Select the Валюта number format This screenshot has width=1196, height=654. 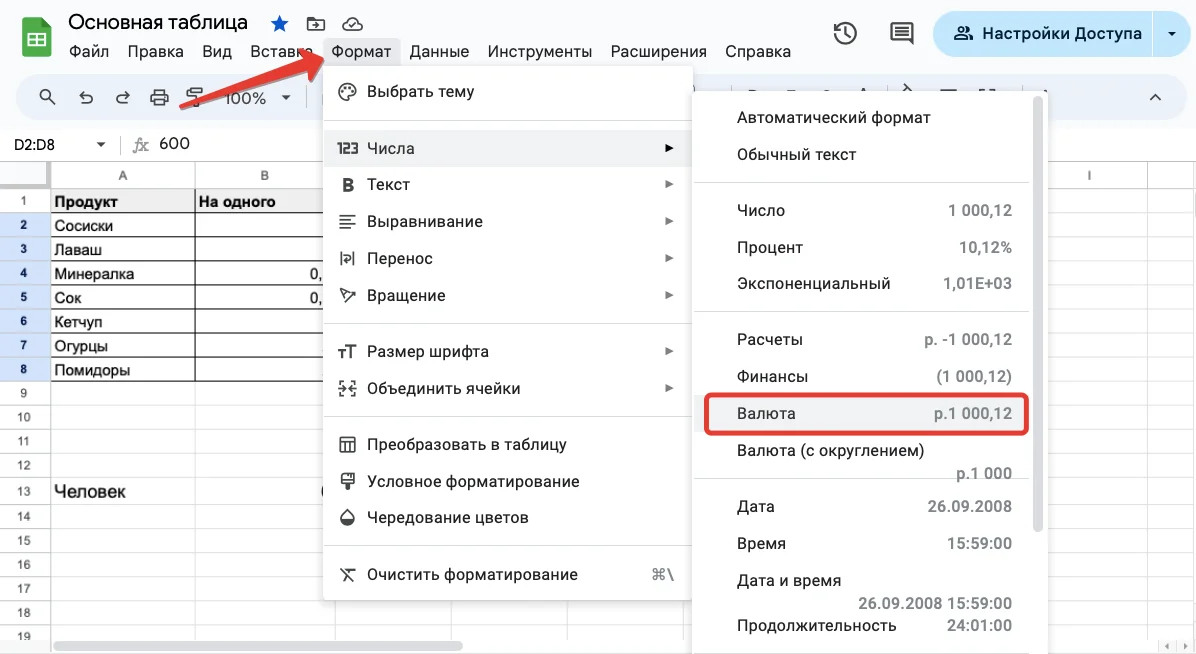pyautogui.click(x=866, y=414)
